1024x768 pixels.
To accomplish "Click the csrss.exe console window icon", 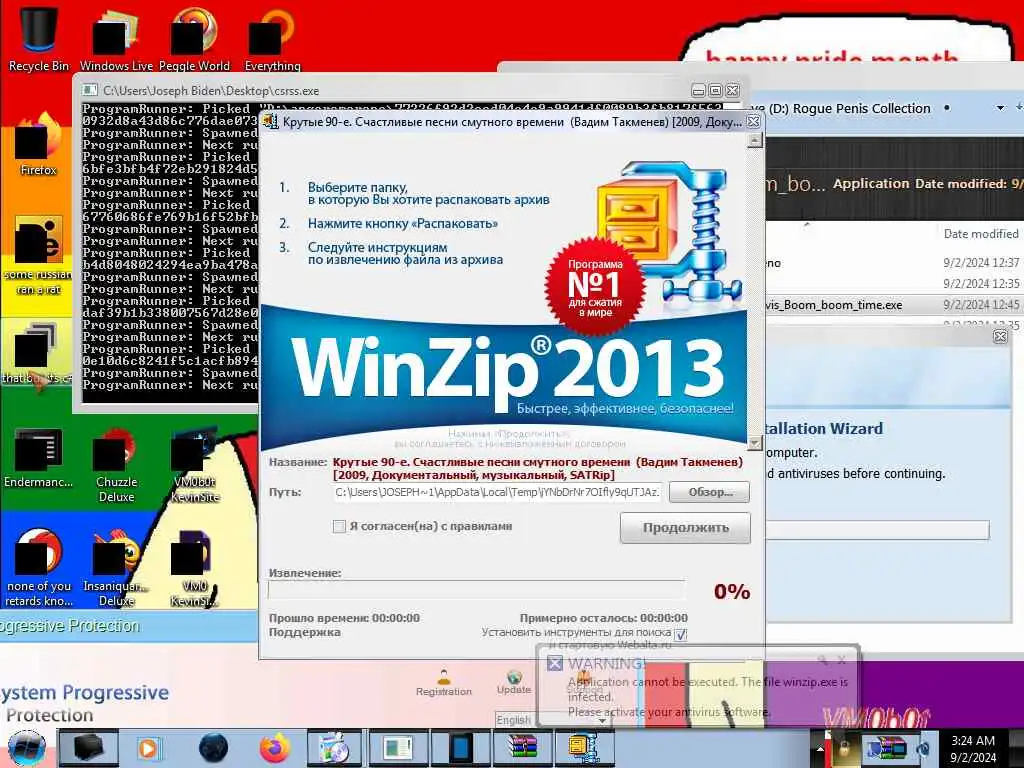I will (x=89, y=90).
